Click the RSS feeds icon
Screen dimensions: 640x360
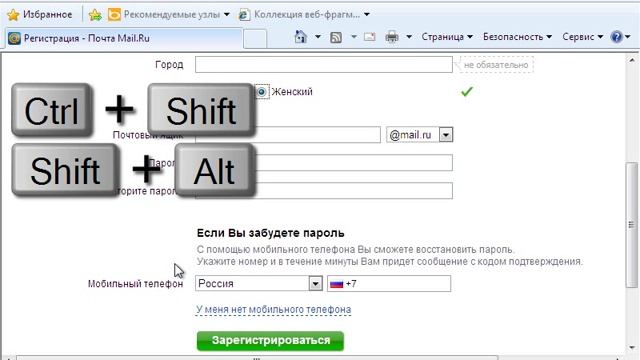coord(336,38)
